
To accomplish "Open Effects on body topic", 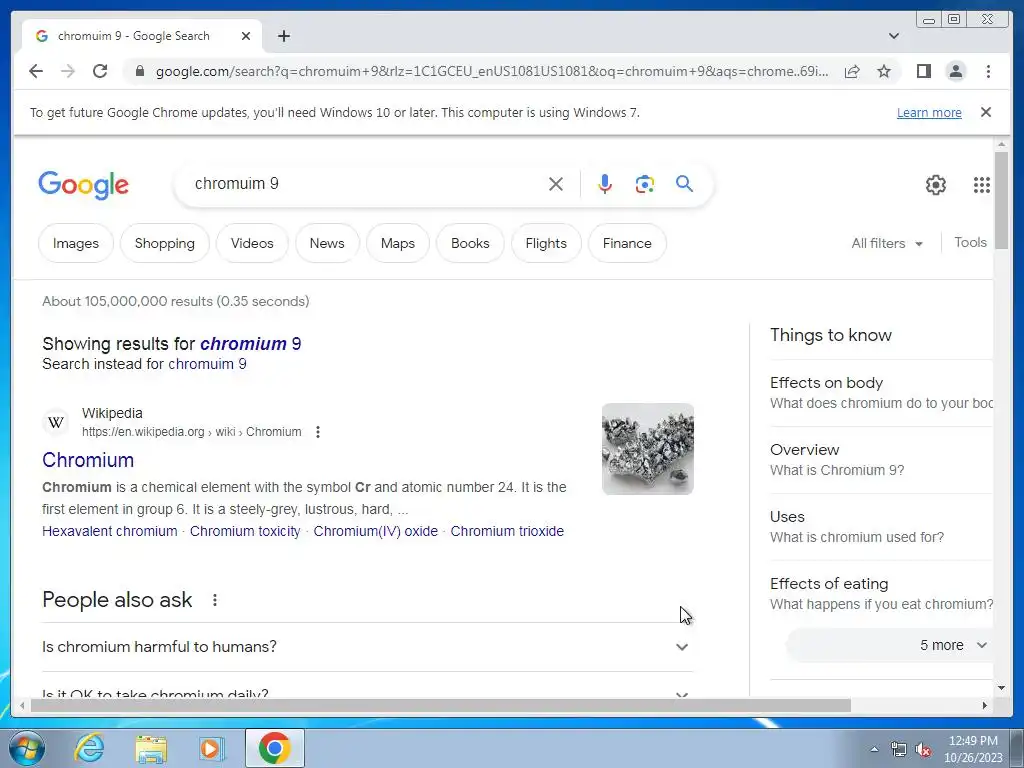I will coord(881,392).
